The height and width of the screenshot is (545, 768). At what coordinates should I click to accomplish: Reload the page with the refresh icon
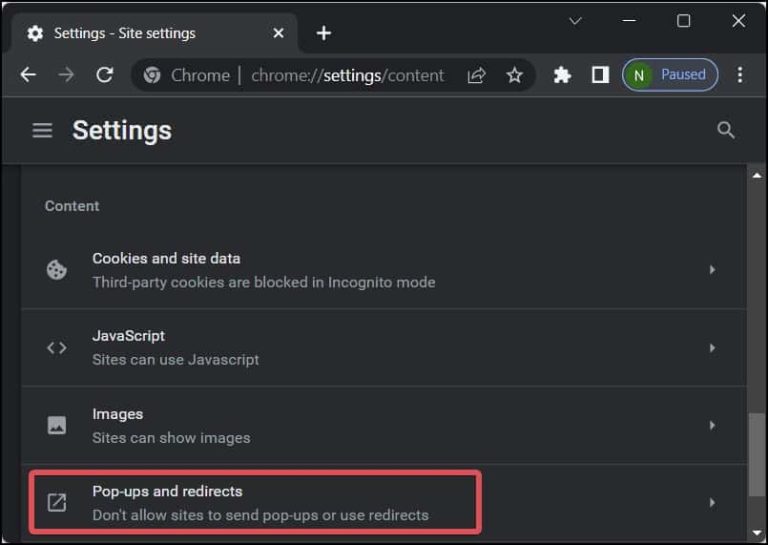click(104, 75)
